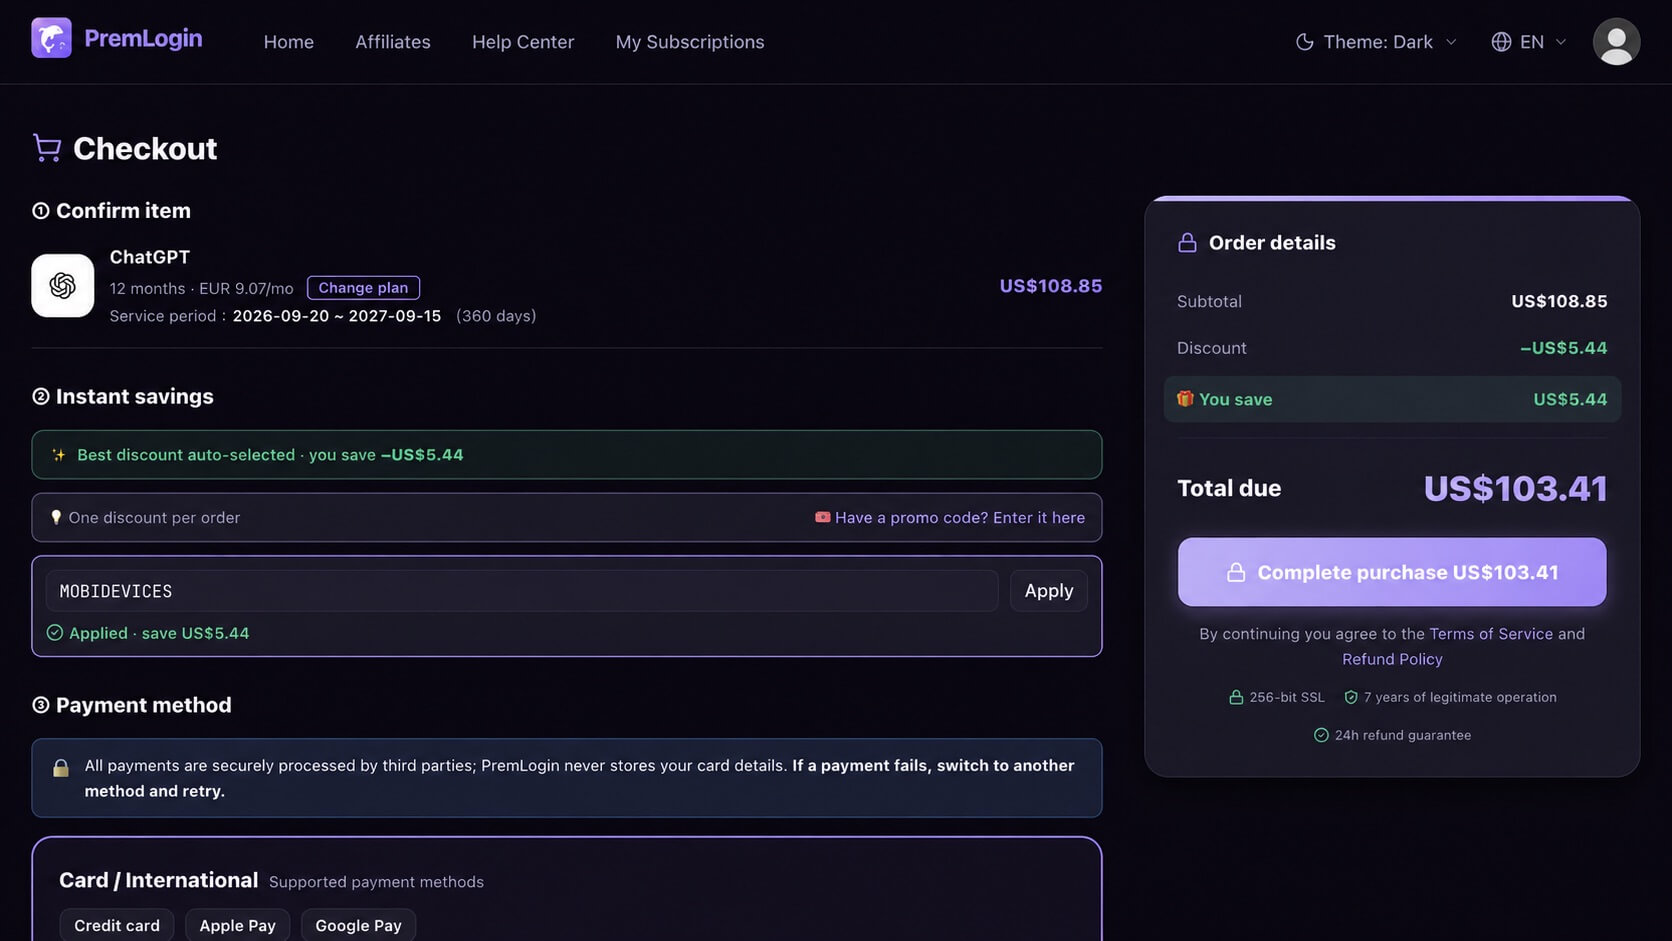This screenshot has height=941, width=1672.
Task: Go to the Home nav item
Action: click(x=289, y=42)
